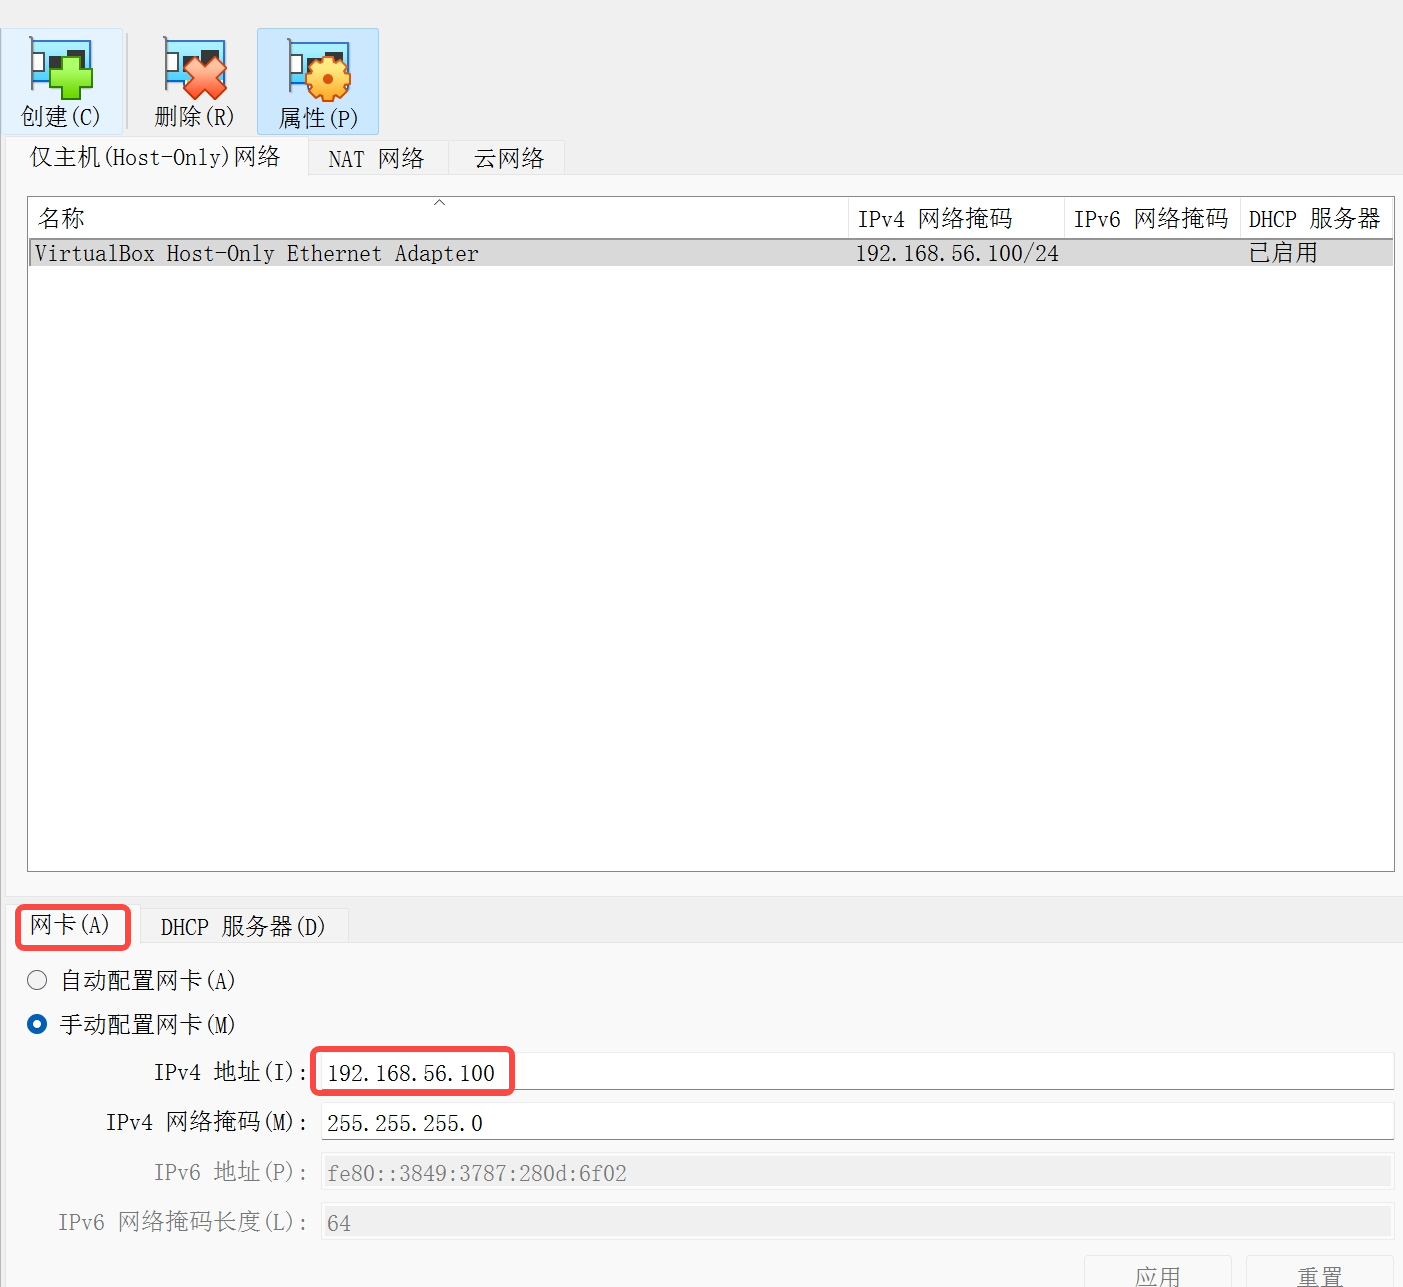Click the 192.168.56.100/24 cell

[x=957, y=253]
